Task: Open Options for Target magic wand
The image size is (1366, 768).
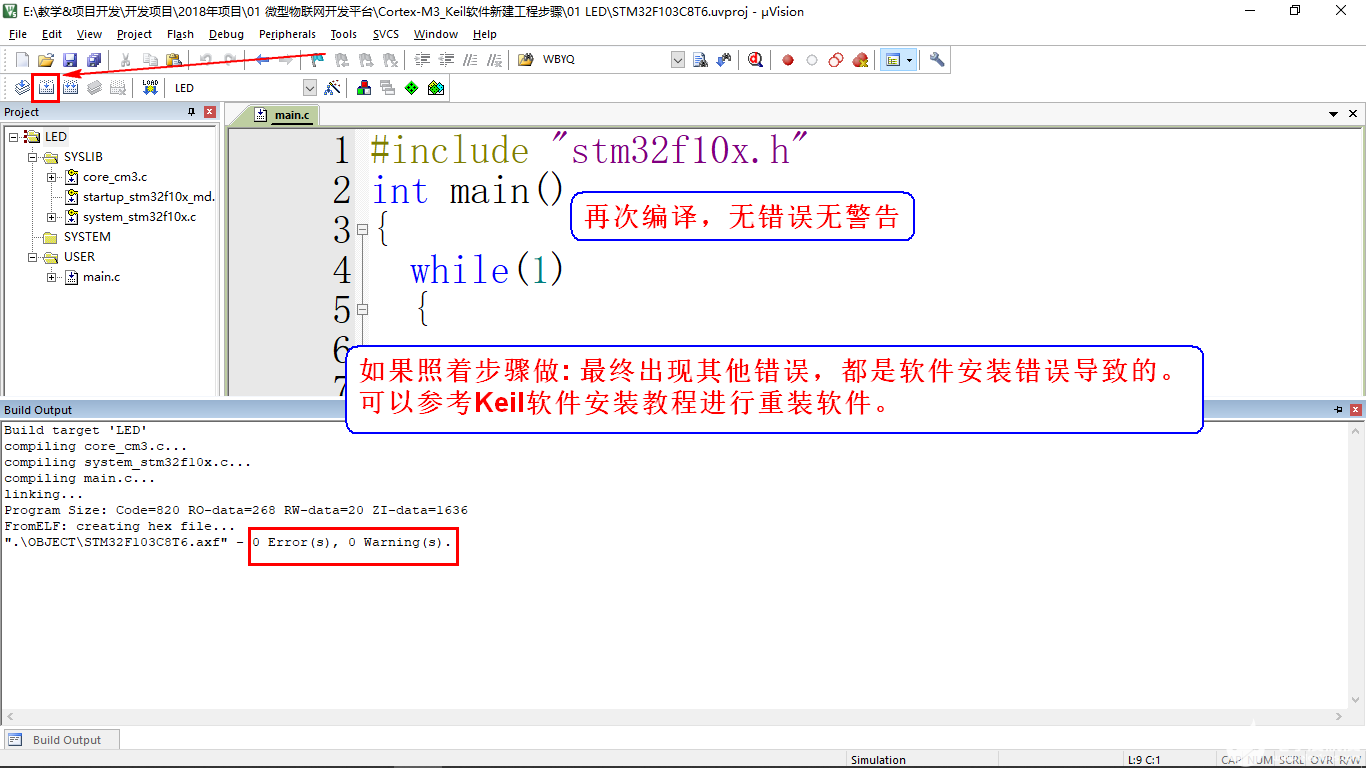Action: pos(333,88)
